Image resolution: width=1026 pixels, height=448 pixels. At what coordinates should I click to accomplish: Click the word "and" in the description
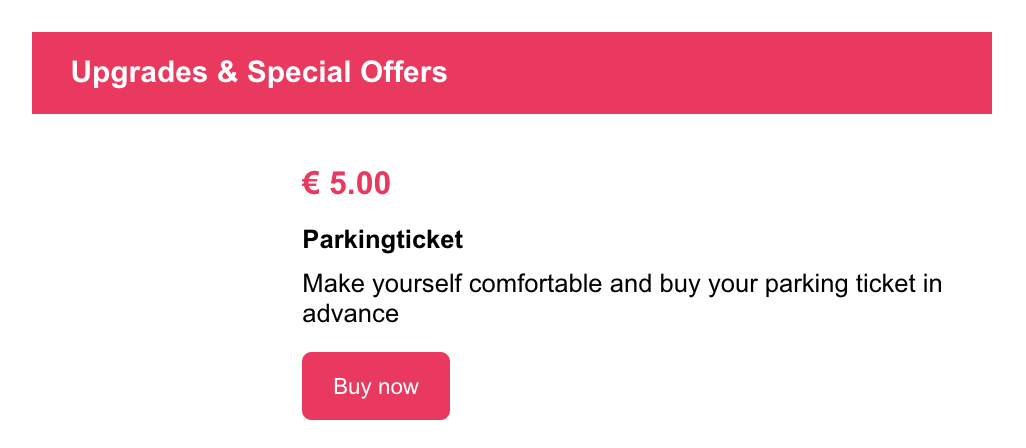[630, 284]
